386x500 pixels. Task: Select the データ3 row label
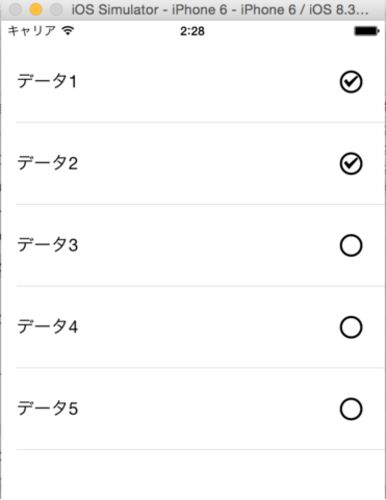47,245
